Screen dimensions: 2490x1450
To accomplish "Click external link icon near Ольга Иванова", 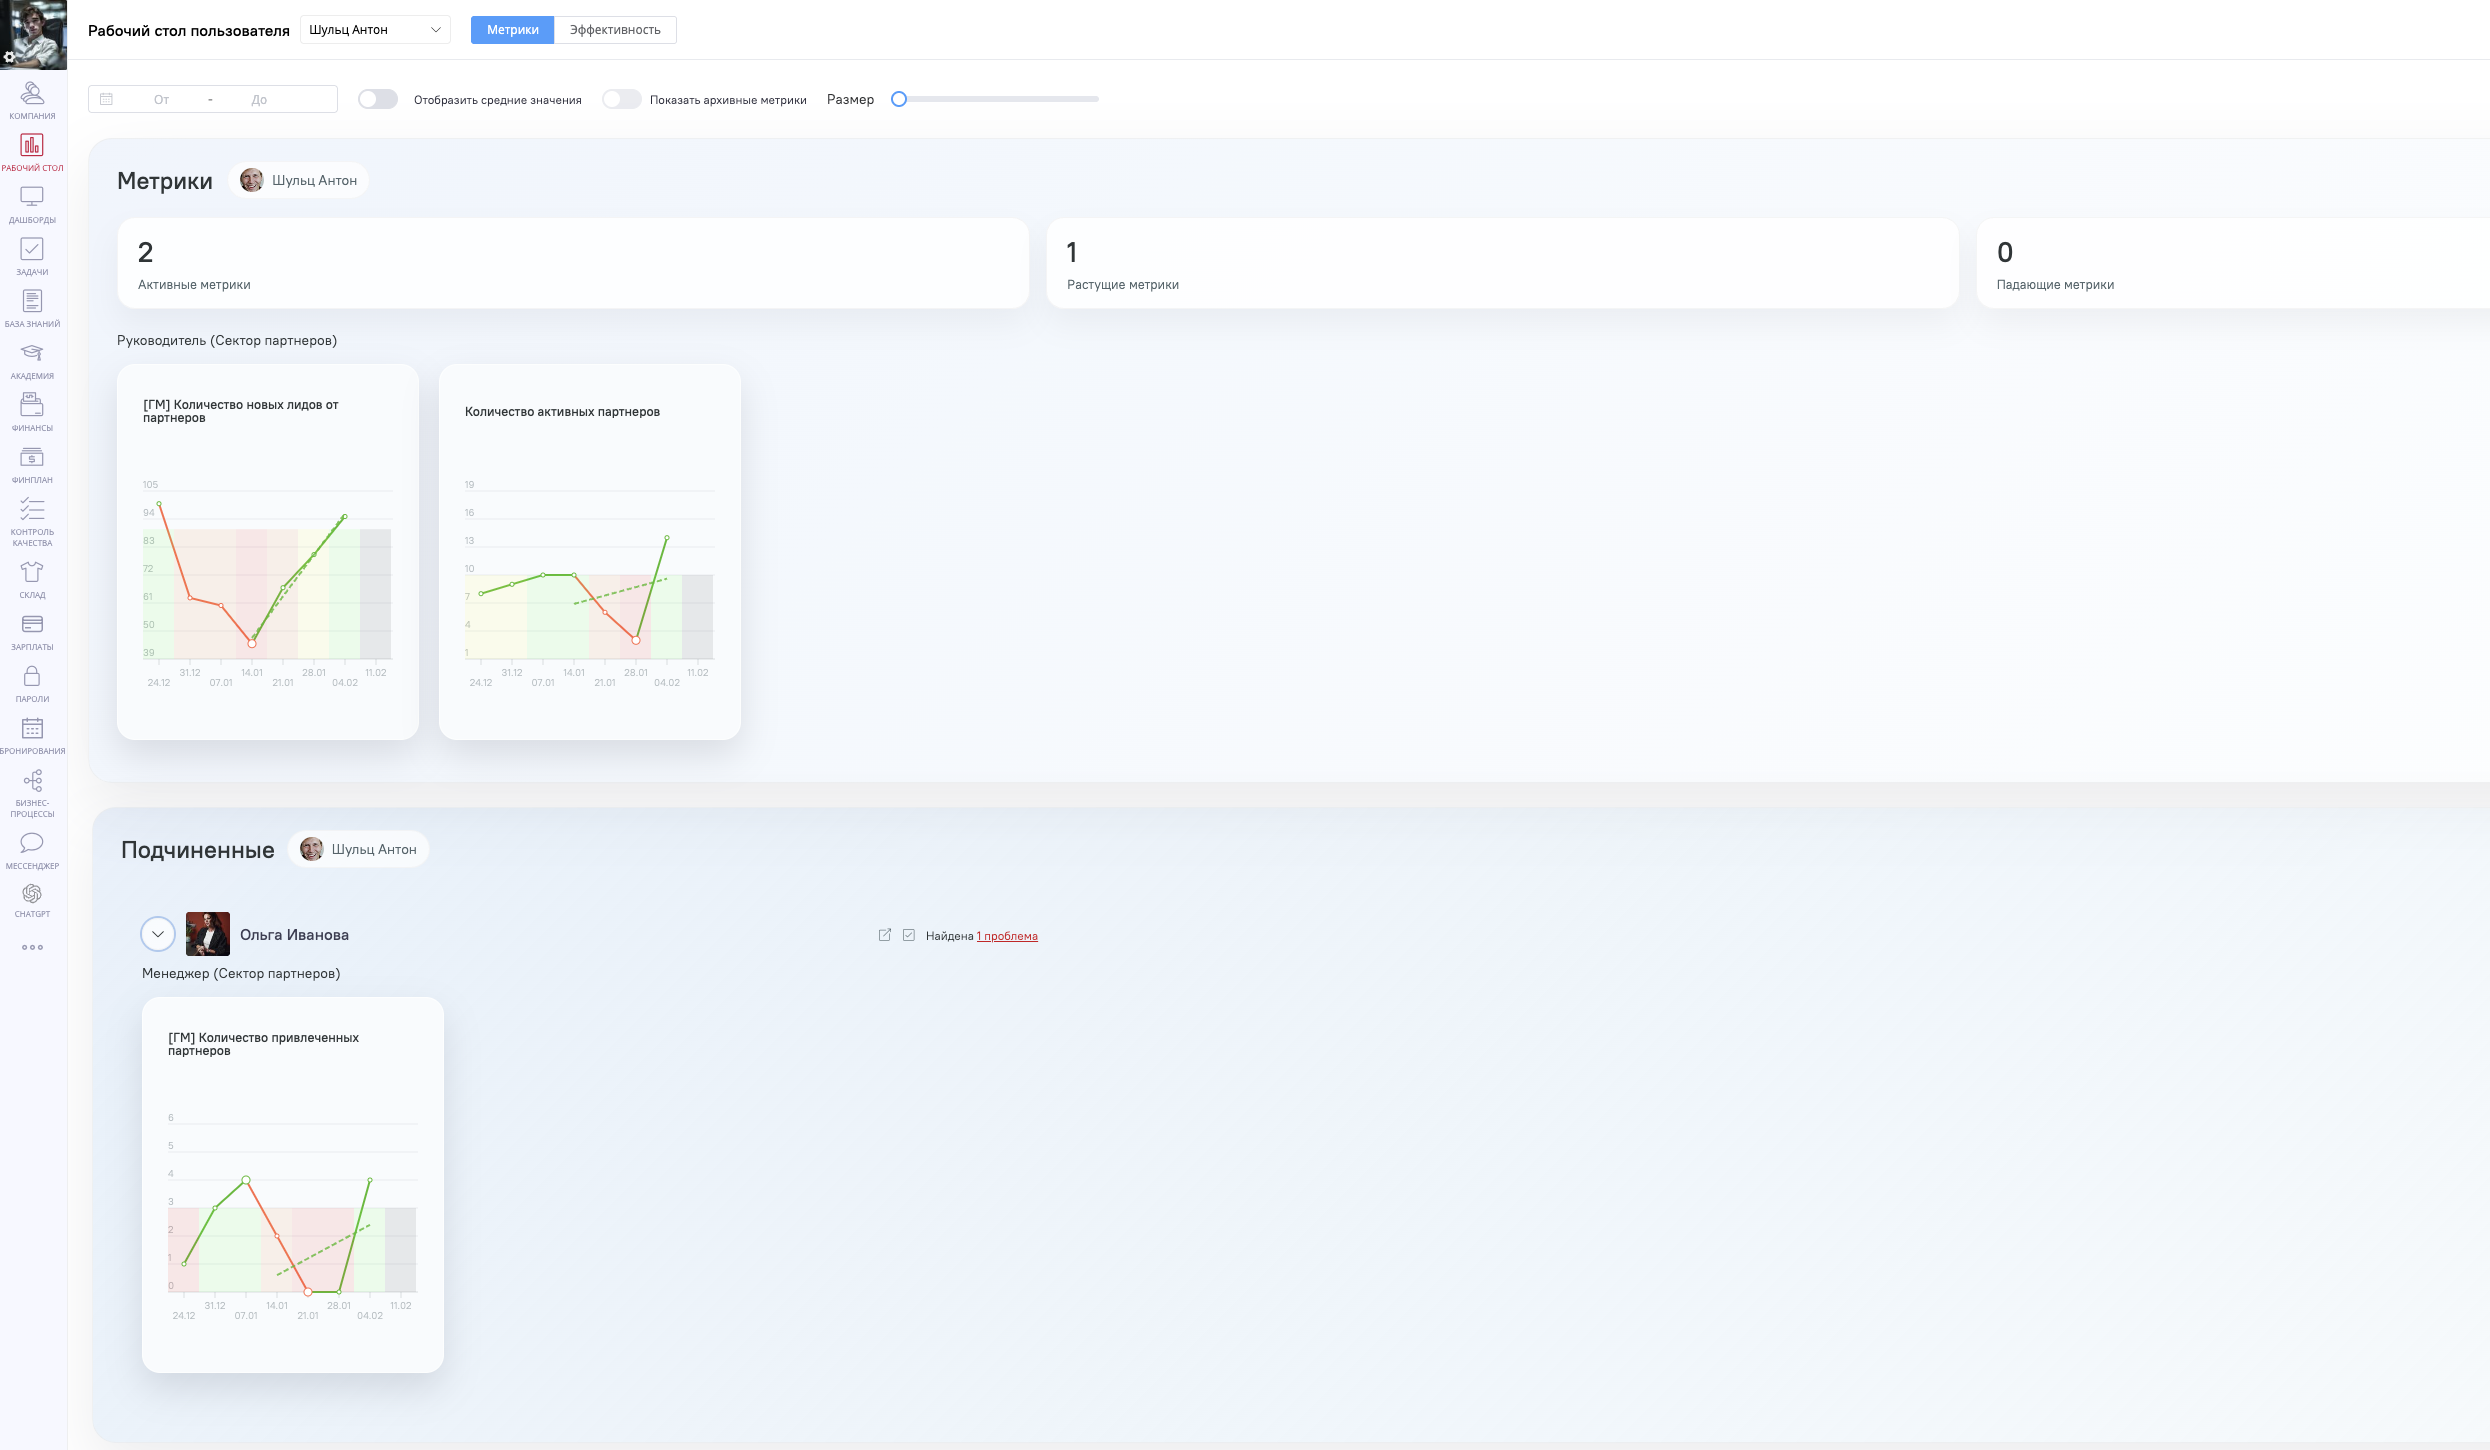I will (885, 935).
